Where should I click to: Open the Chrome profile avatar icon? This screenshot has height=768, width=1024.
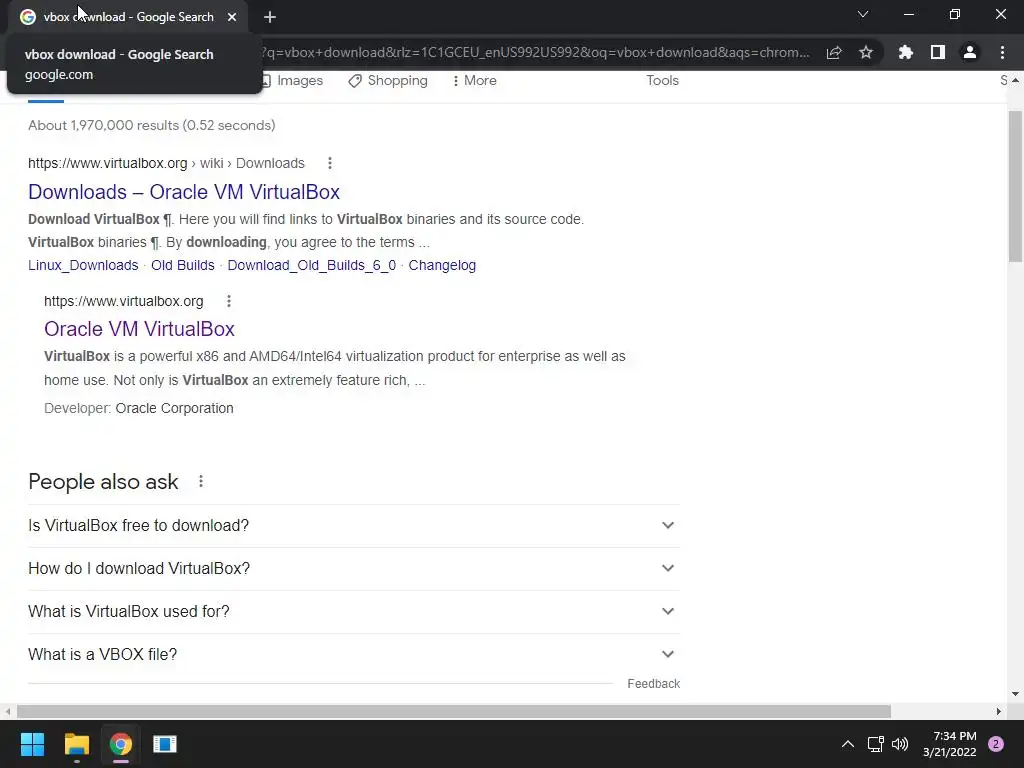tap(970, 52)
